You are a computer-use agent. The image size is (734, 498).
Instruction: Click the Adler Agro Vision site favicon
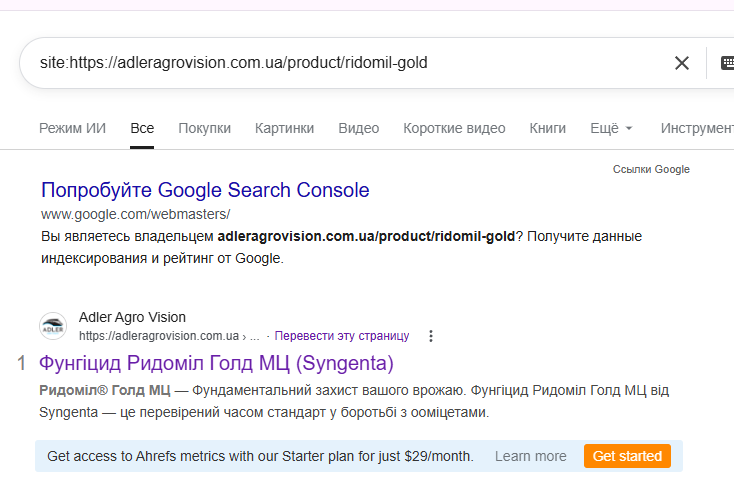tap(53, 326)
